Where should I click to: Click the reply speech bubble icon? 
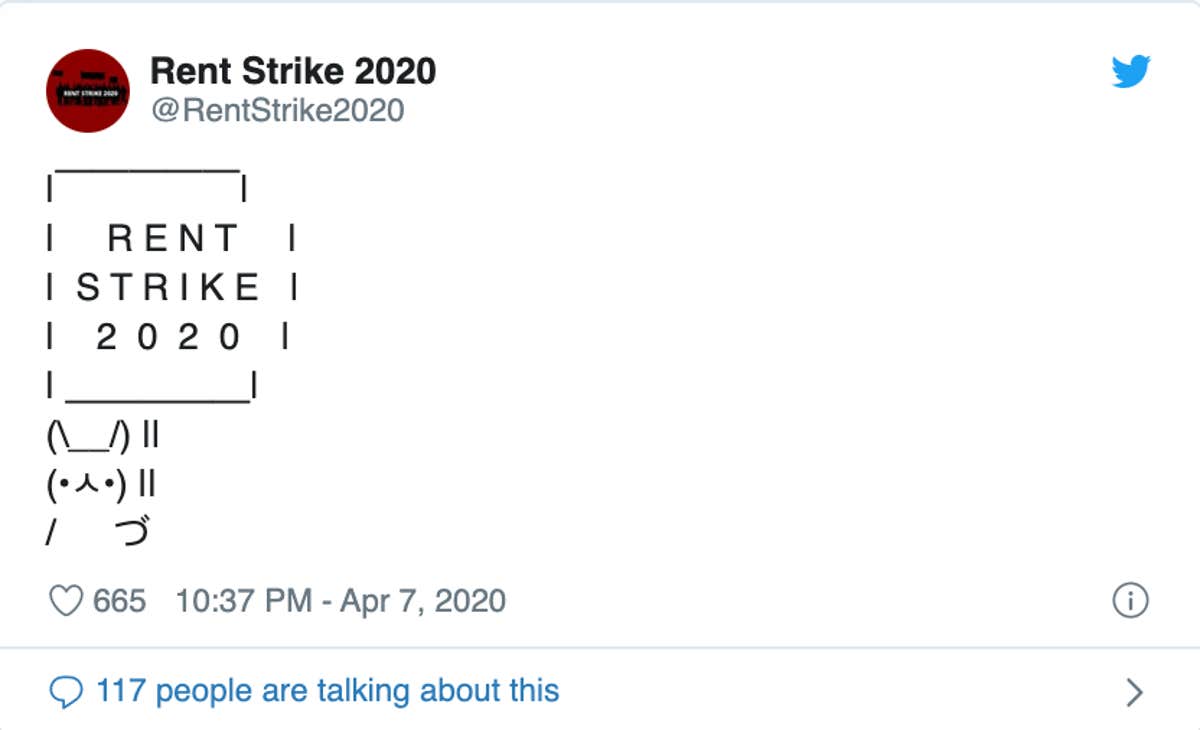69,690
